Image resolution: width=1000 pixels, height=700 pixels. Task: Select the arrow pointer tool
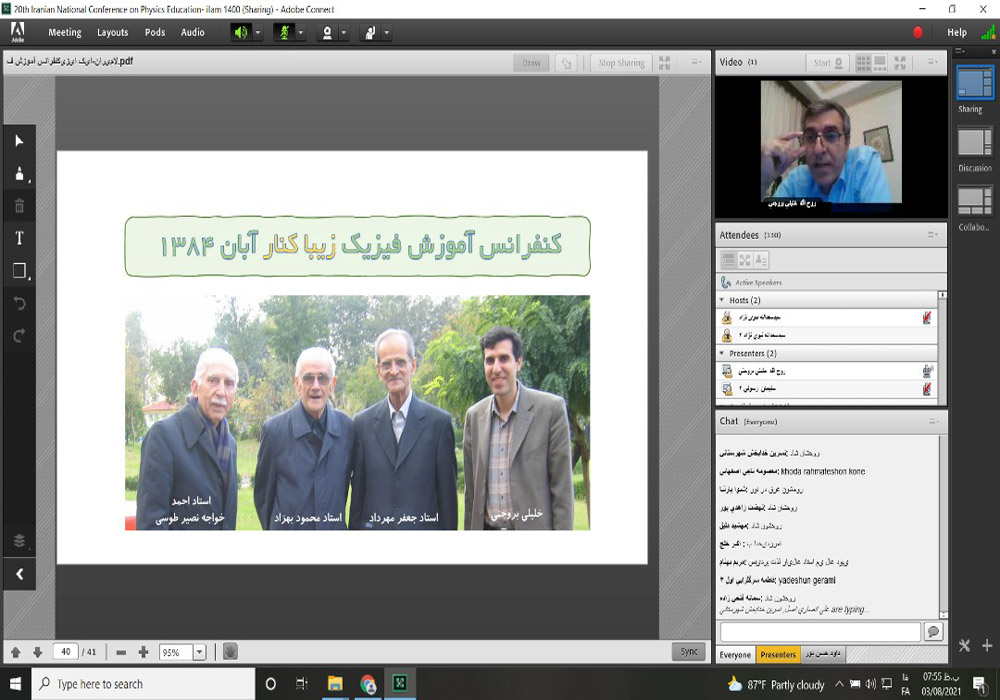click(x=19, y=141)
